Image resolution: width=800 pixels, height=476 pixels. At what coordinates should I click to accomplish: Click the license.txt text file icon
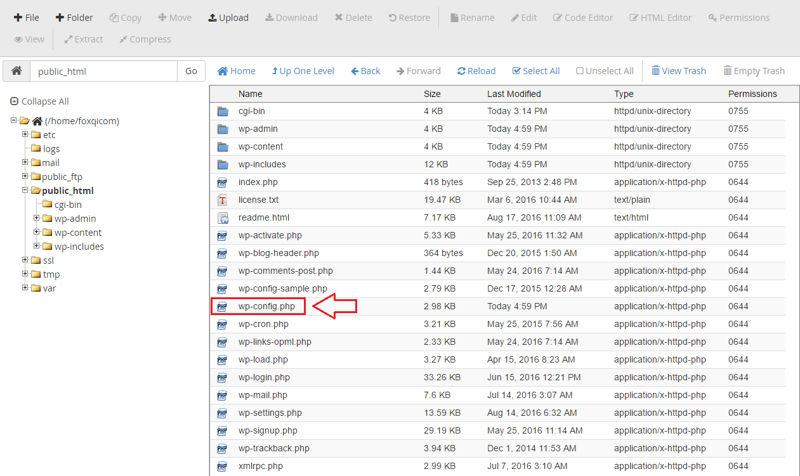222,200
